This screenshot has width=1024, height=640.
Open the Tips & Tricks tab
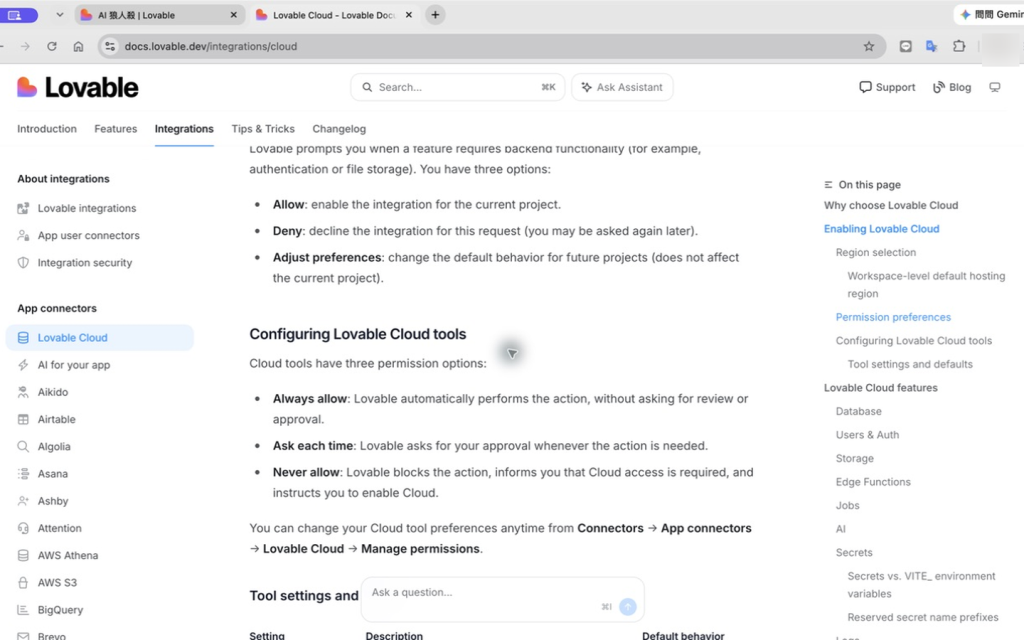[263, 129]
